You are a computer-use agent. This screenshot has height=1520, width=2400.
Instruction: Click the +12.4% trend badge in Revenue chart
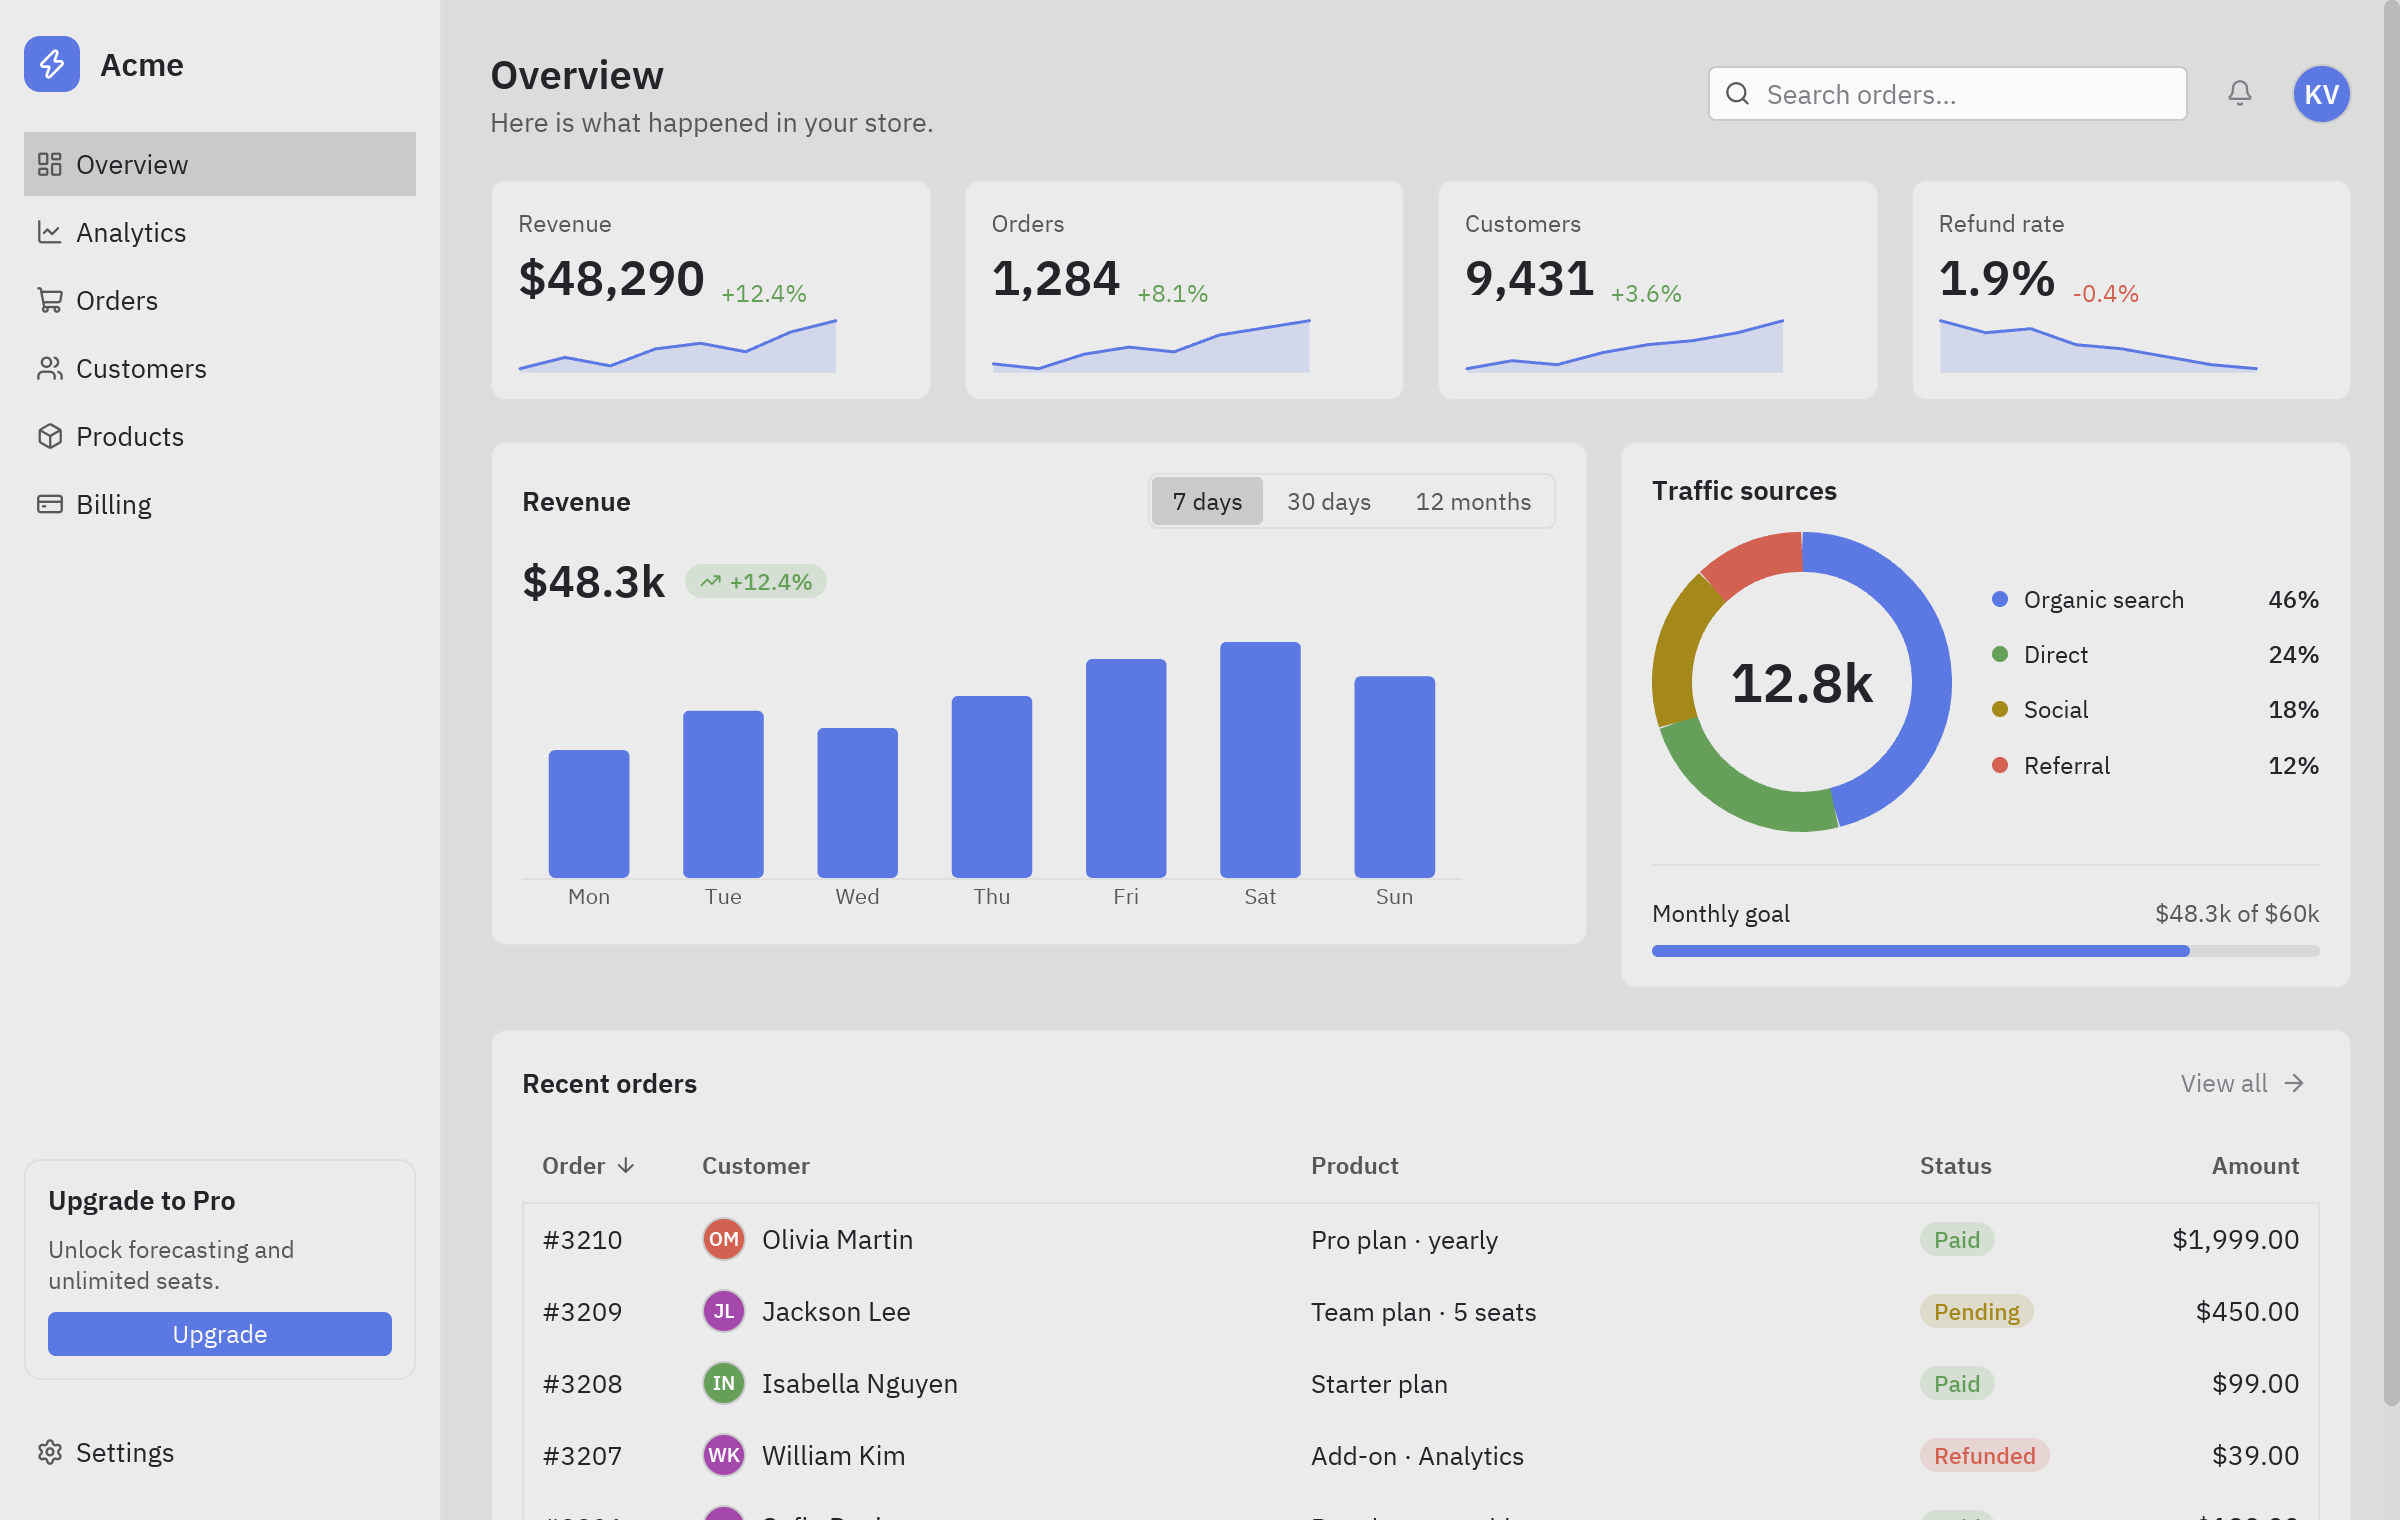(x=755, y=581)
